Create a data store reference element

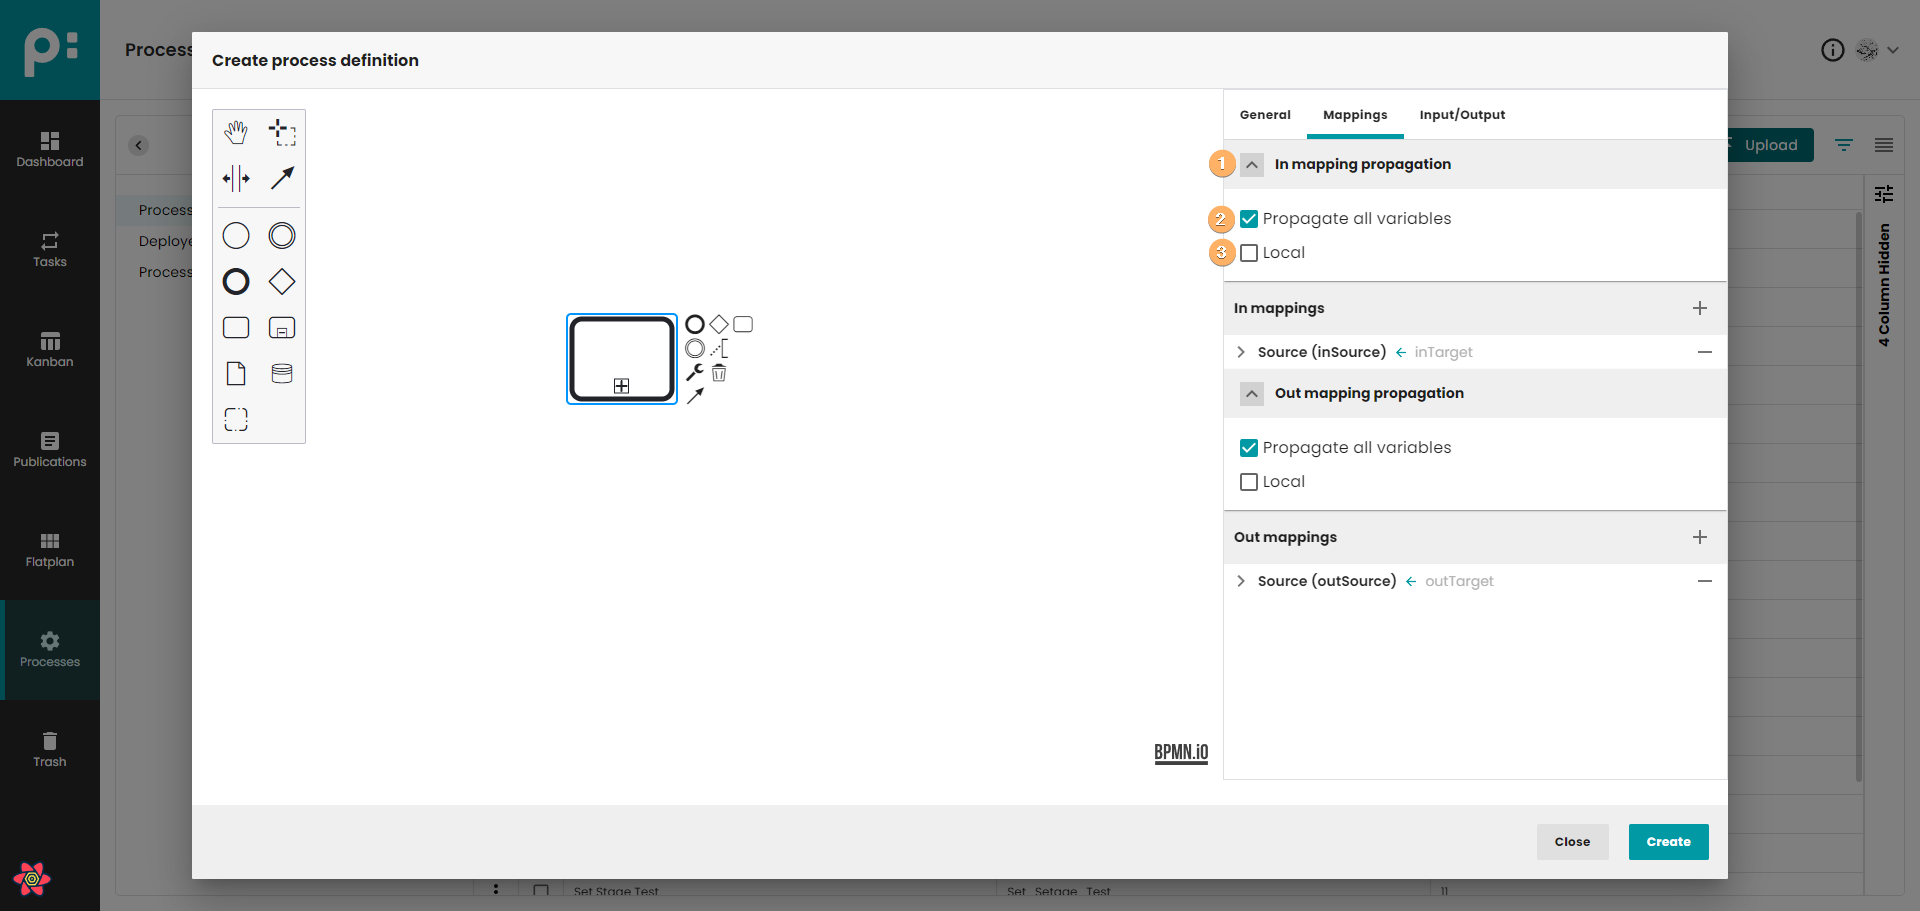pyautogui.click(x=282, y=374)
